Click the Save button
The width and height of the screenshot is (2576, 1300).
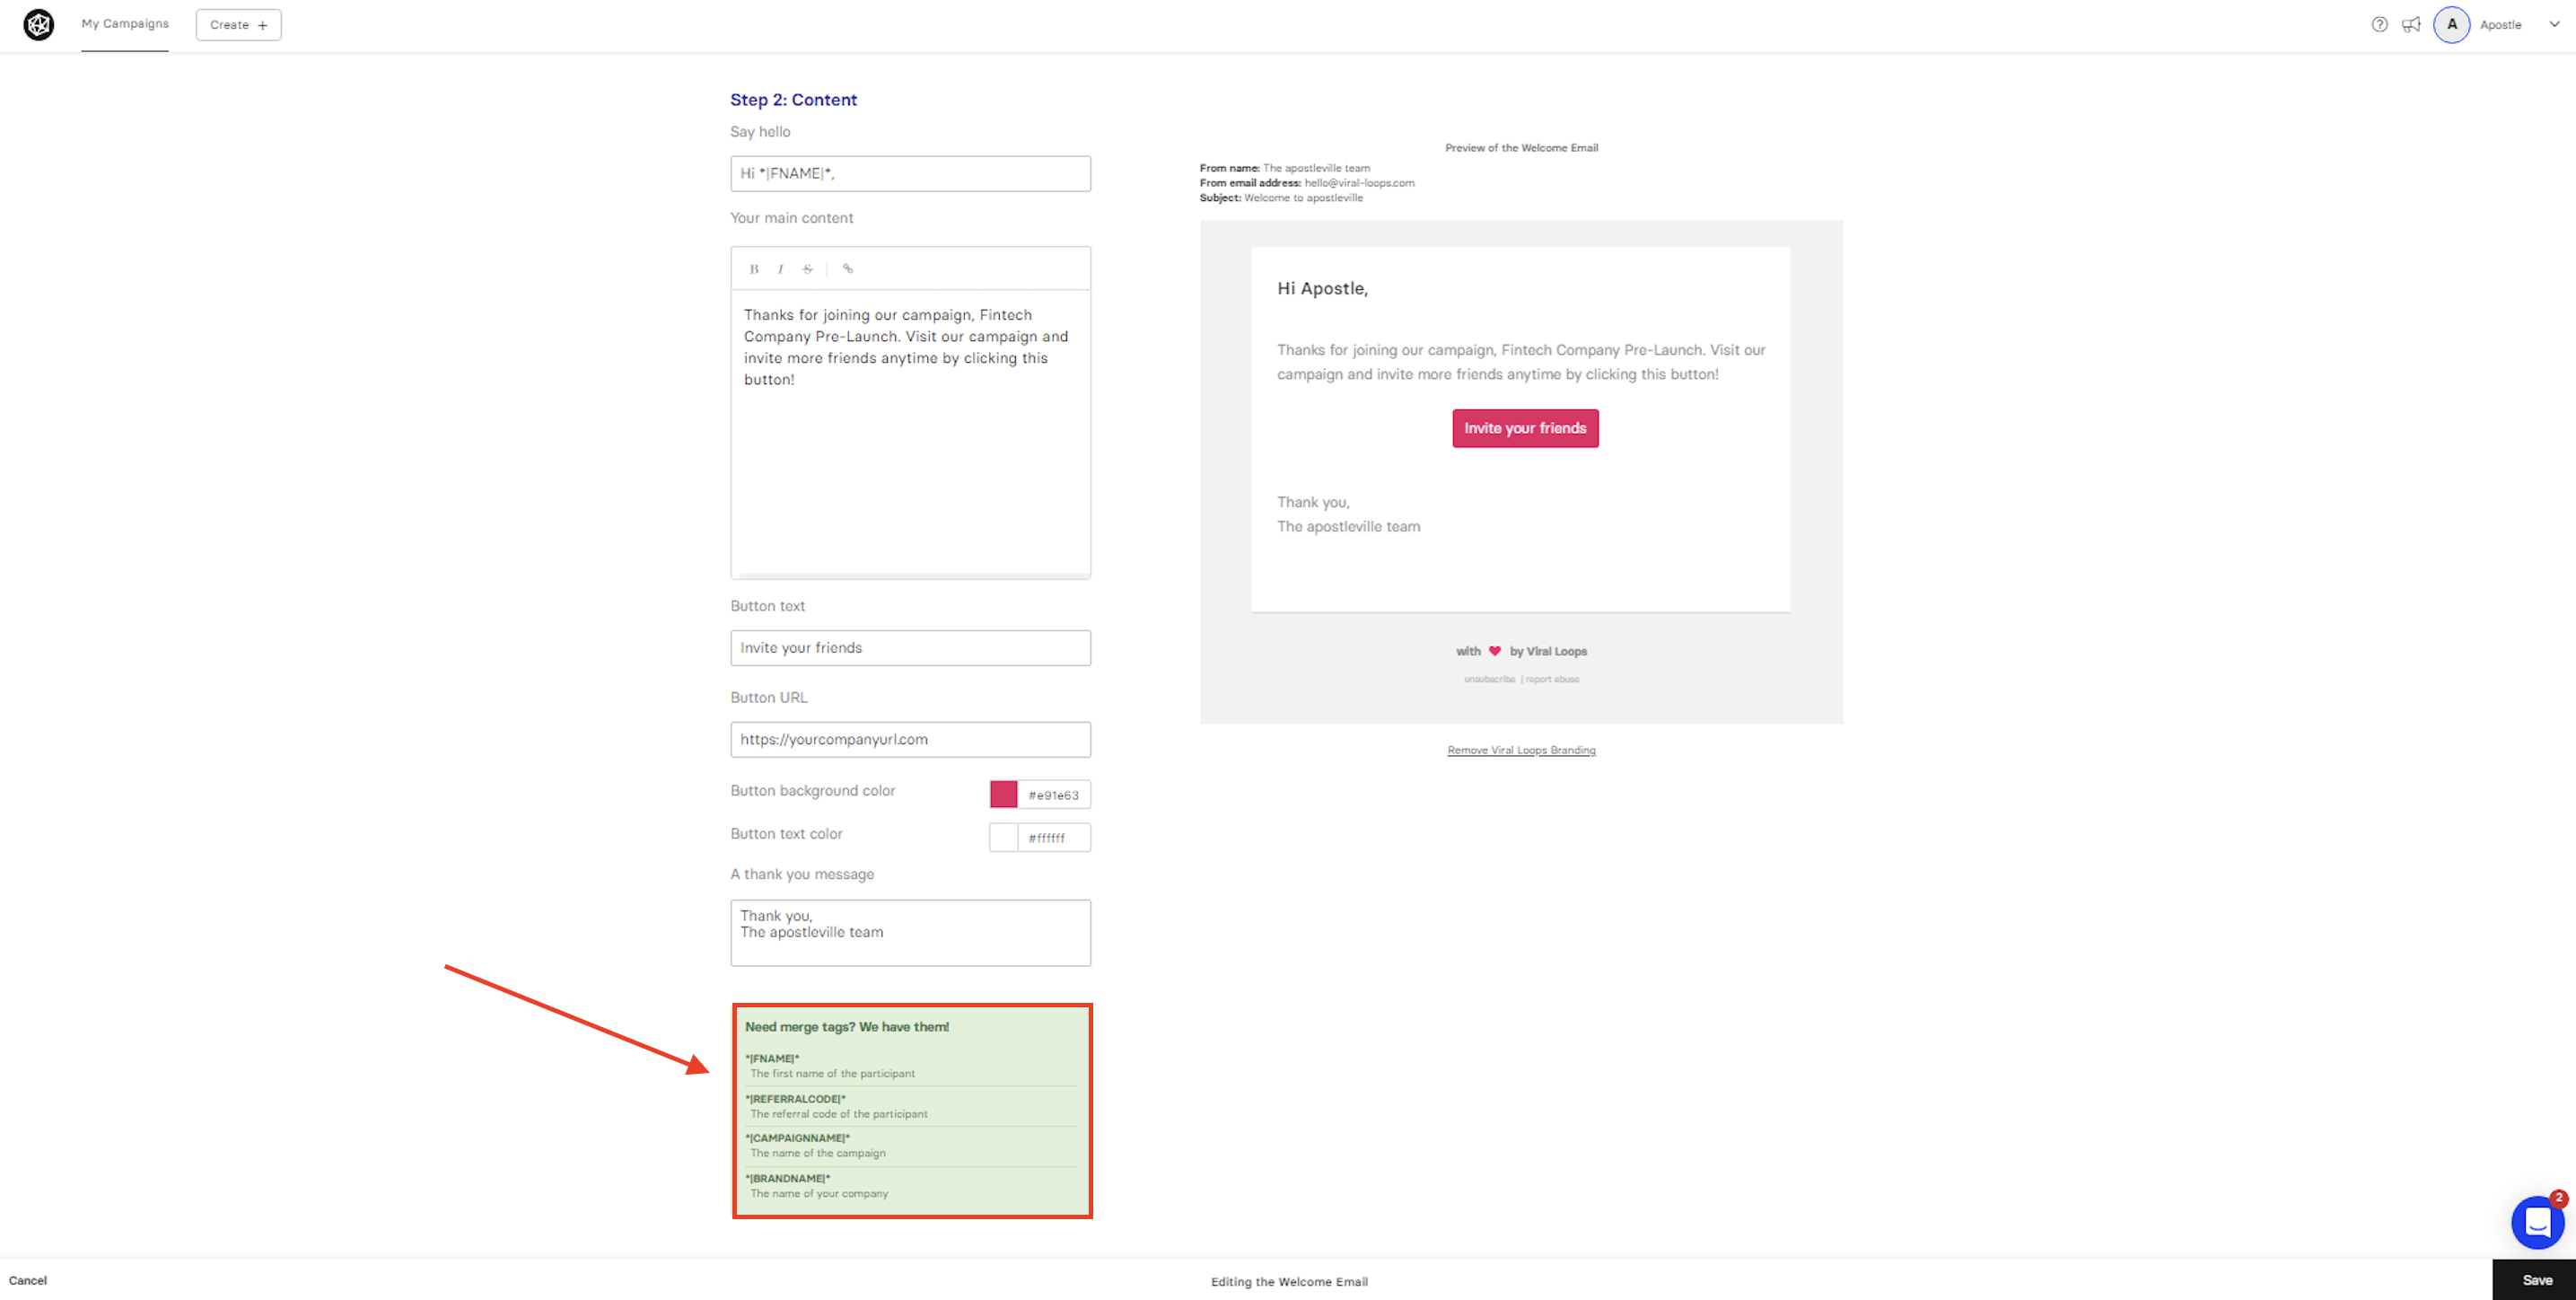pyautogui.click(x=2535, y=1280)
